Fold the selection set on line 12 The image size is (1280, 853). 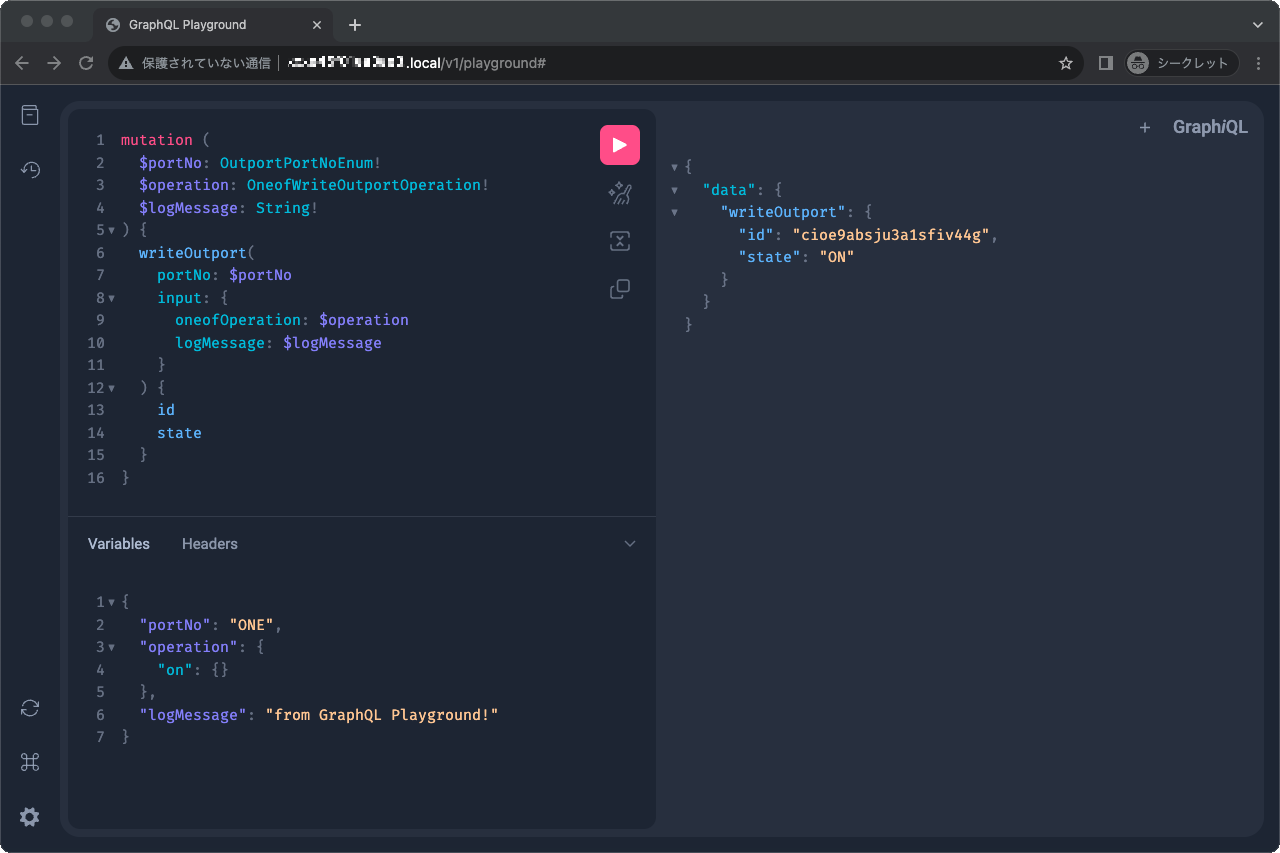(x=112, y=388)
